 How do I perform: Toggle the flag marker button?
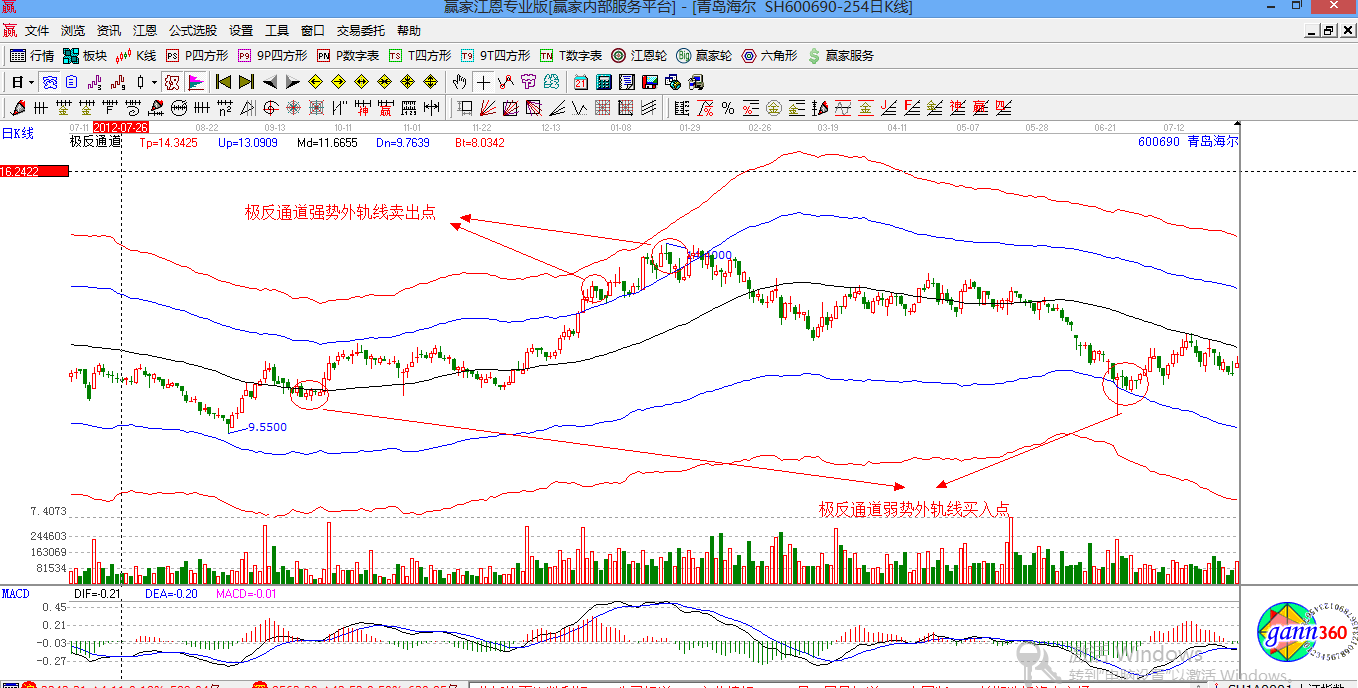click(x=196, y=82)
